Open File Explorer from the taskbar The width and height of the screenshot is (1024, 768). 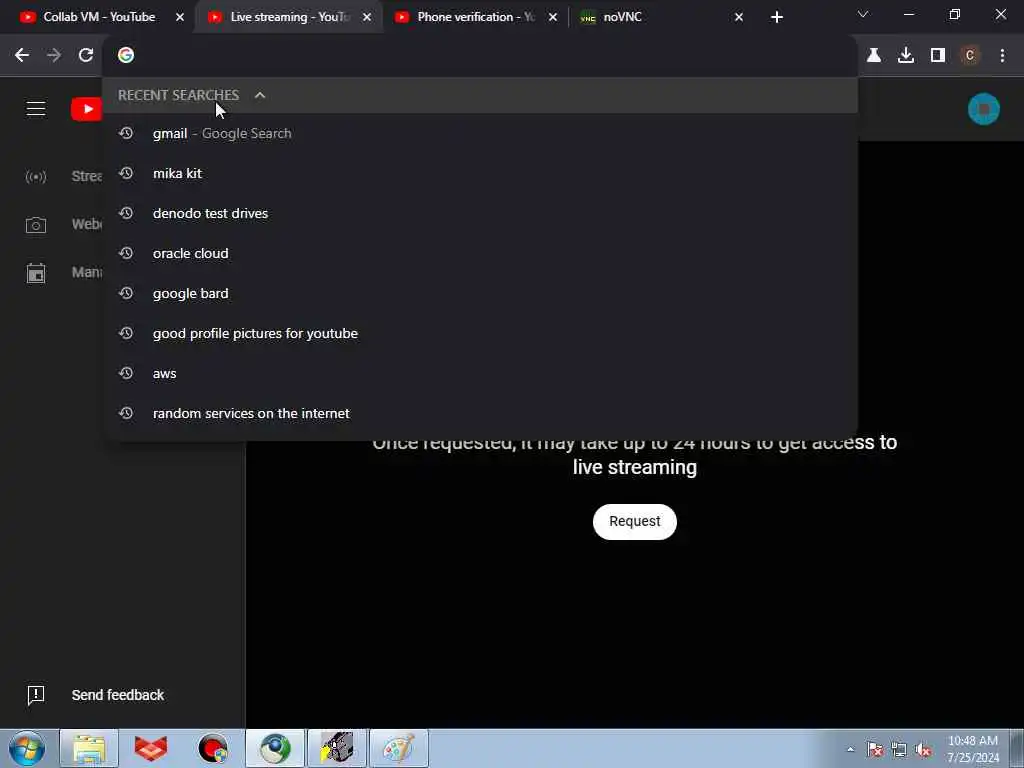89,748
